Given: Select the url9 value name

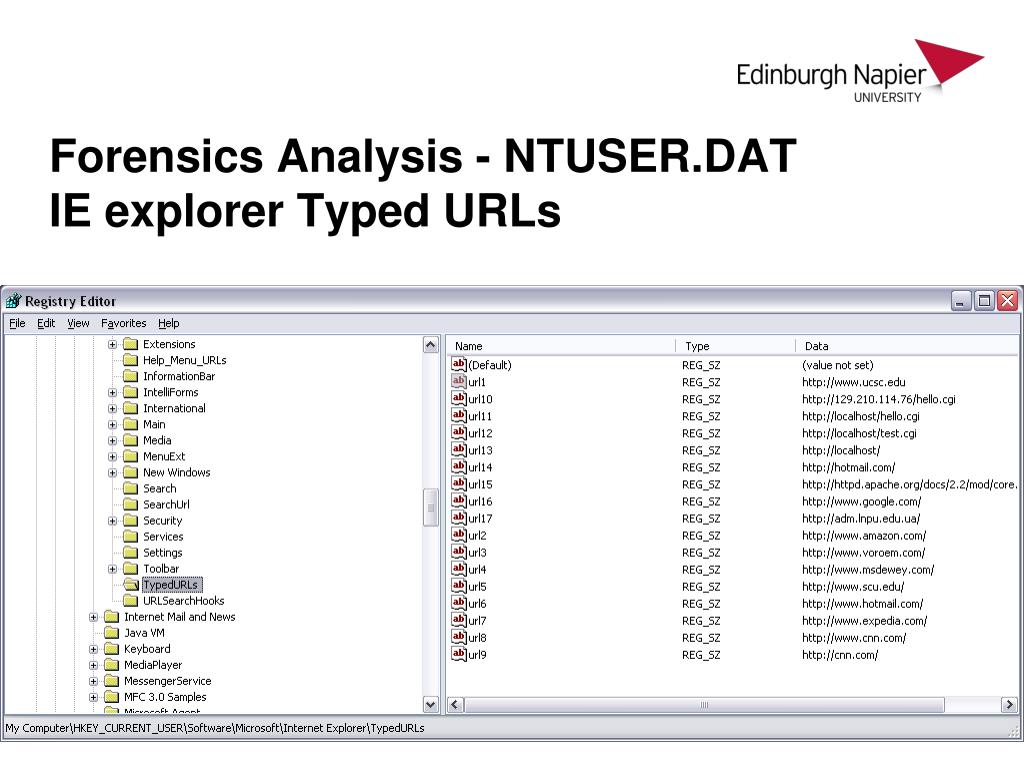Looking at the screenshot, I should [477, 654].
